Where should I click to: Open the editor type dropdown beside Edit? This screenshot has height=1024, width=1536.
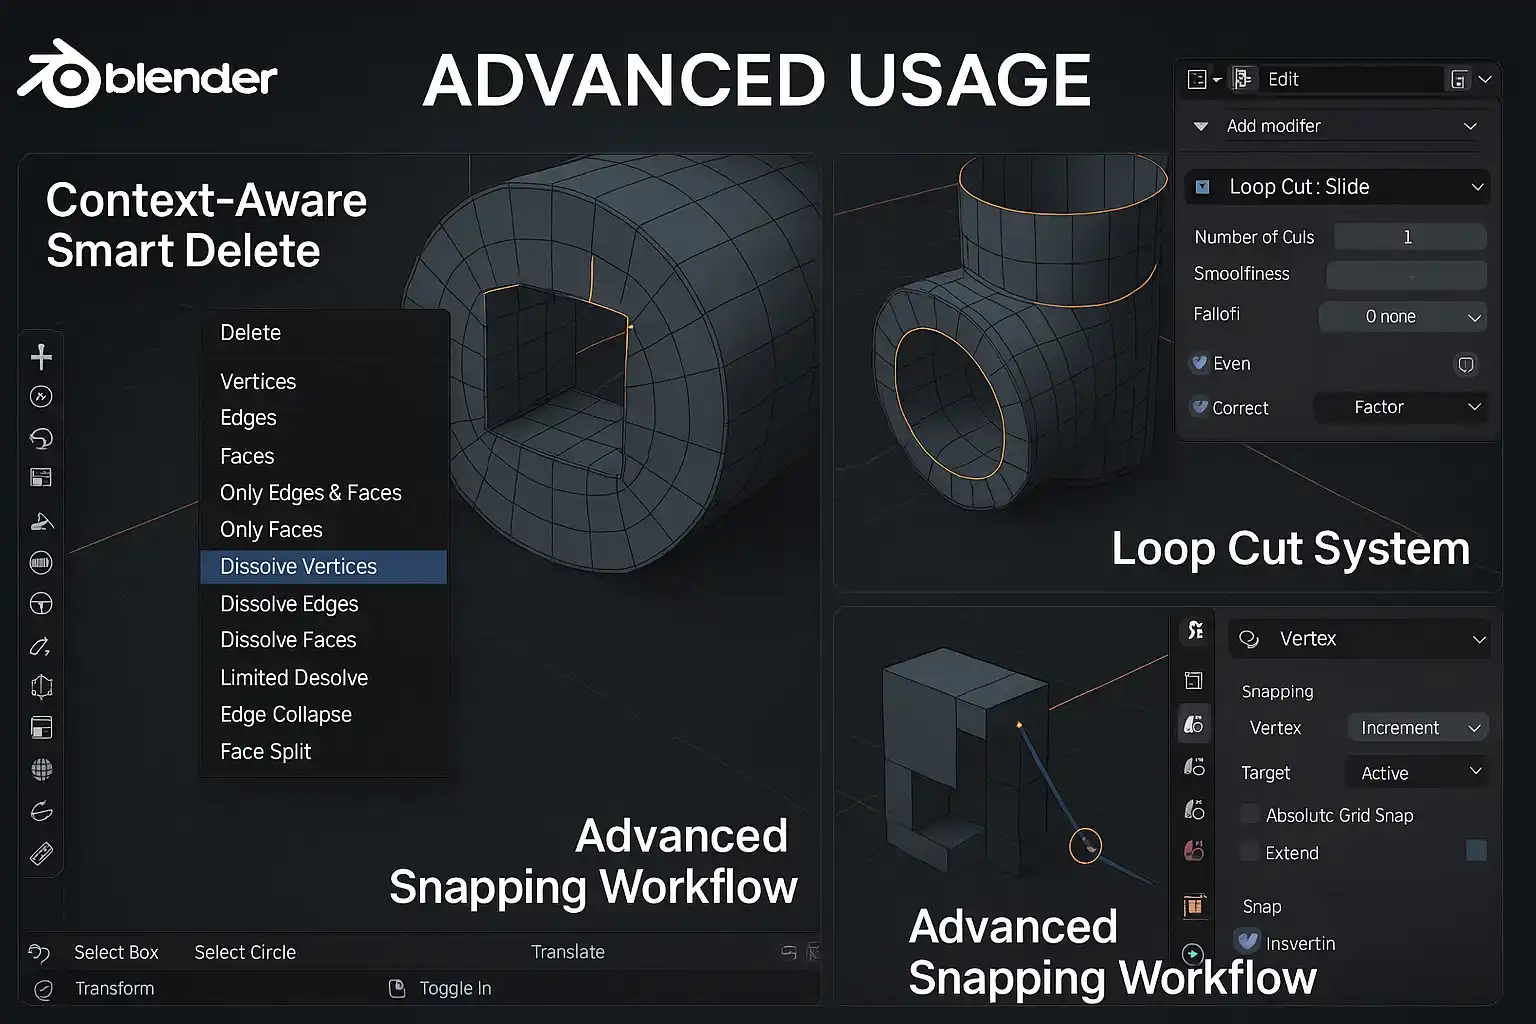[x=1204, y=79]
